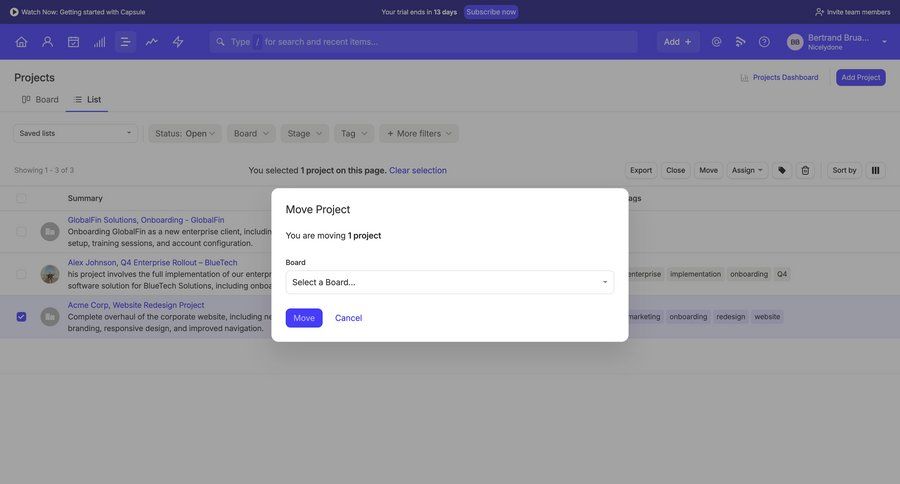The width and height of the screenshot is (900, 484).
Task: Open the help question mark icon
Action: coord(764,42)
